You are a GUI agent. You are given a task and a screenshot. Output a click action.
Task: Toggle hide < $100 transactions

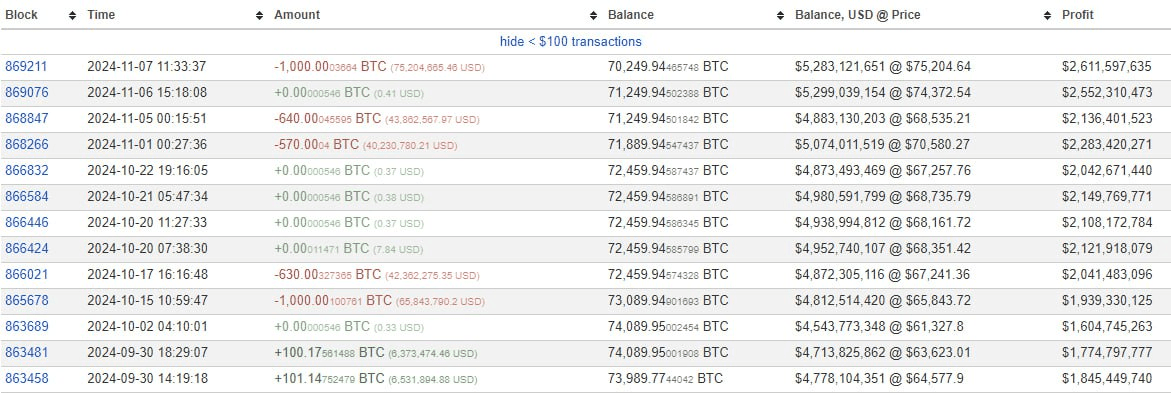[571, 42]
